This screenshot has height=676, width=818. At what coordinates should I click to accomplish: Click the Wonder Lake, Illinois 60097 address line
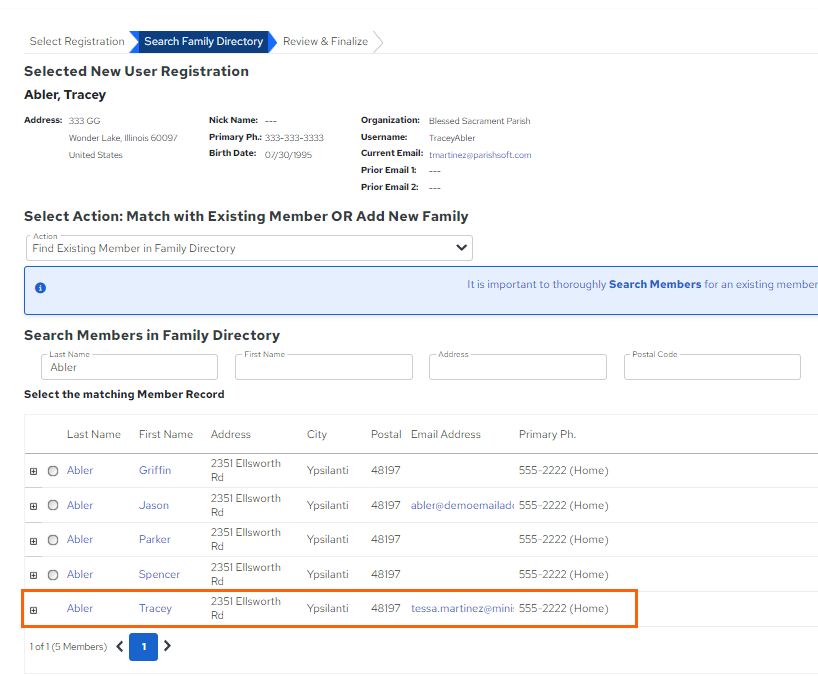click(x=123, y=138)
